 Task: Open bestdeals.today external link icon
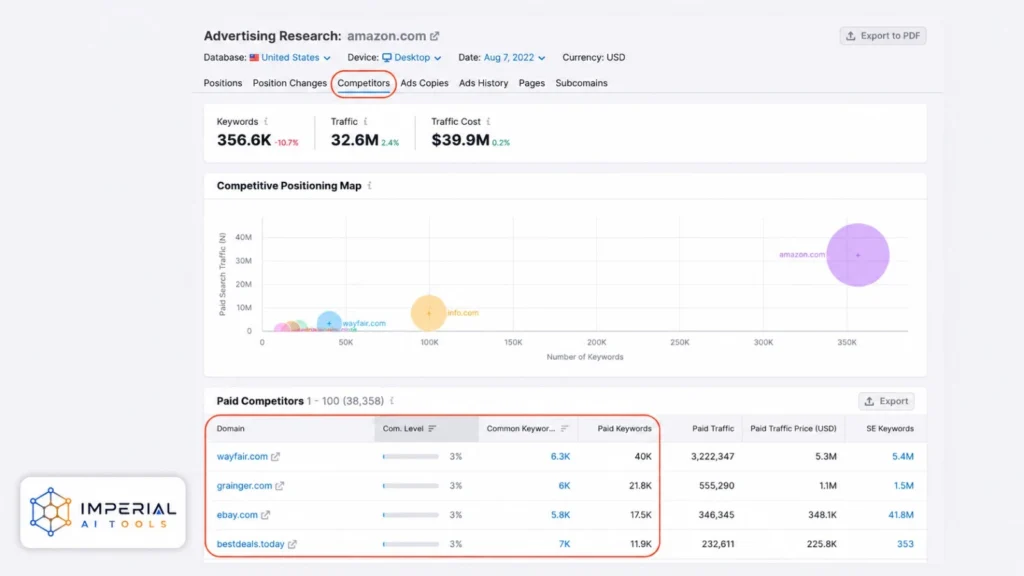click(292, 544)
